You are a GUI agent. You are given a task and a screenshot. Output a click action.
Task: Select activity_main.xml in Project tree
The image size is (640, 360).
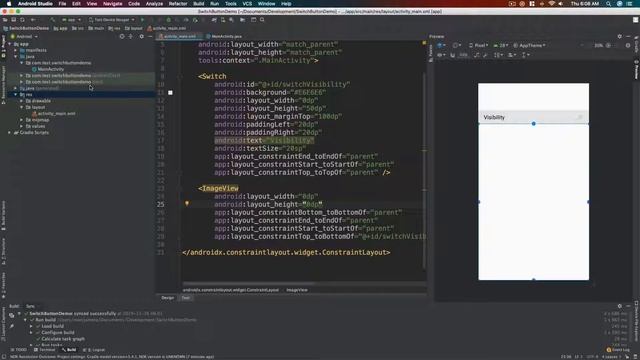click(x=53, y=113)
